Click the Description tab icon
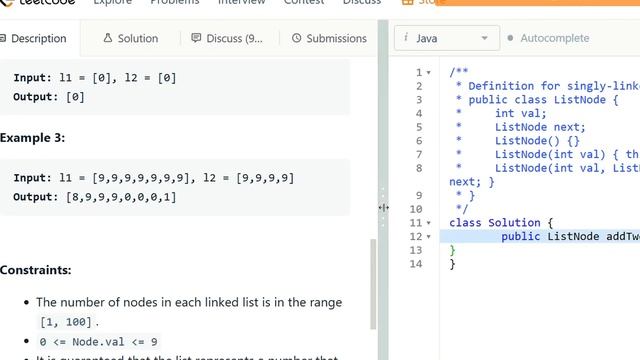This screenshot has height=360, width=640. pyautogui.click(x=2, y=38)
